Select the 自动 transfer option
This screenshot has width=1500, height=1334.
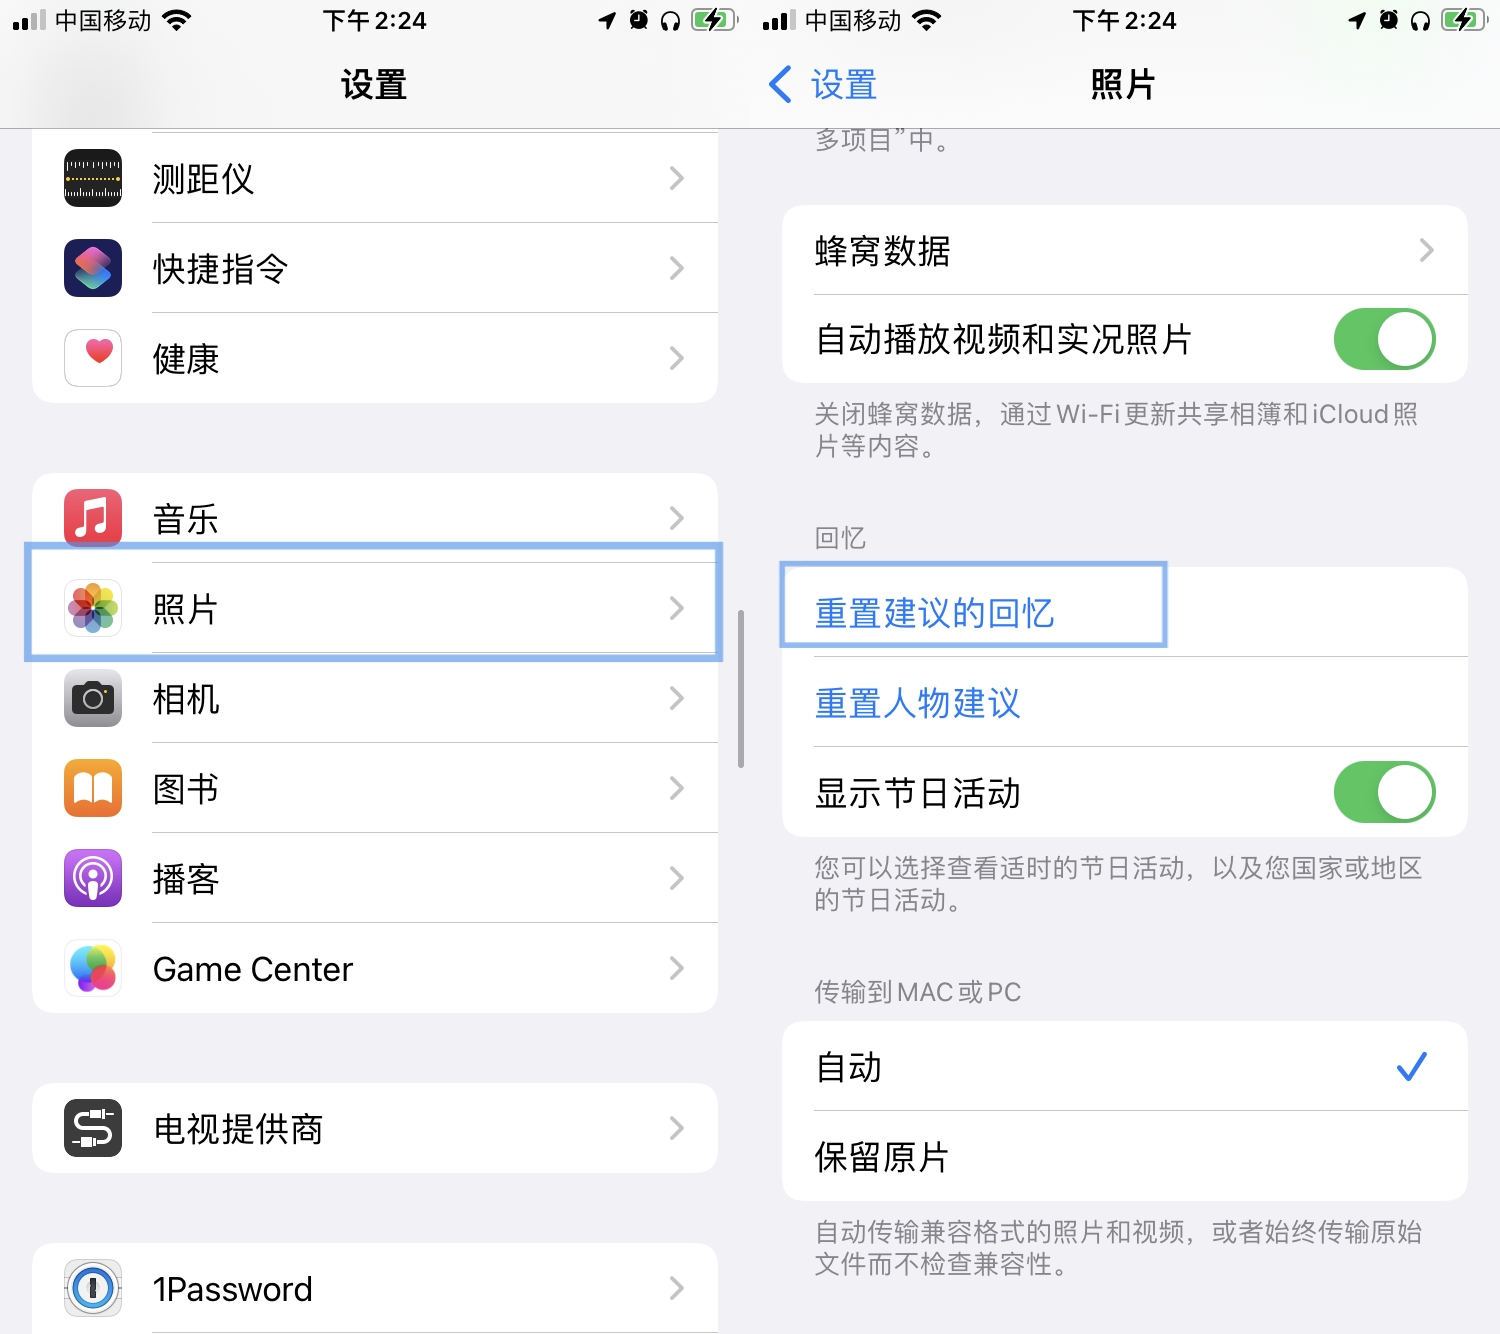point(1125,1066)
